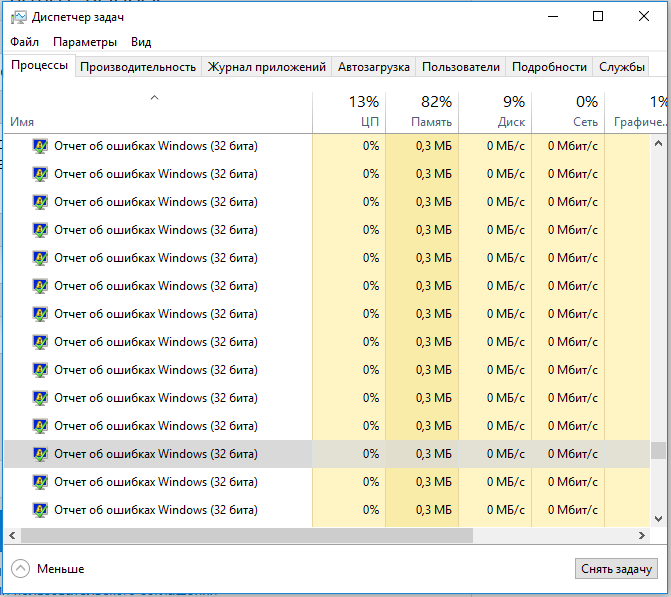This screenshot has width=671, height=597.
Task: Collapse the view with the Меньше label
Action: coord(61,569)
